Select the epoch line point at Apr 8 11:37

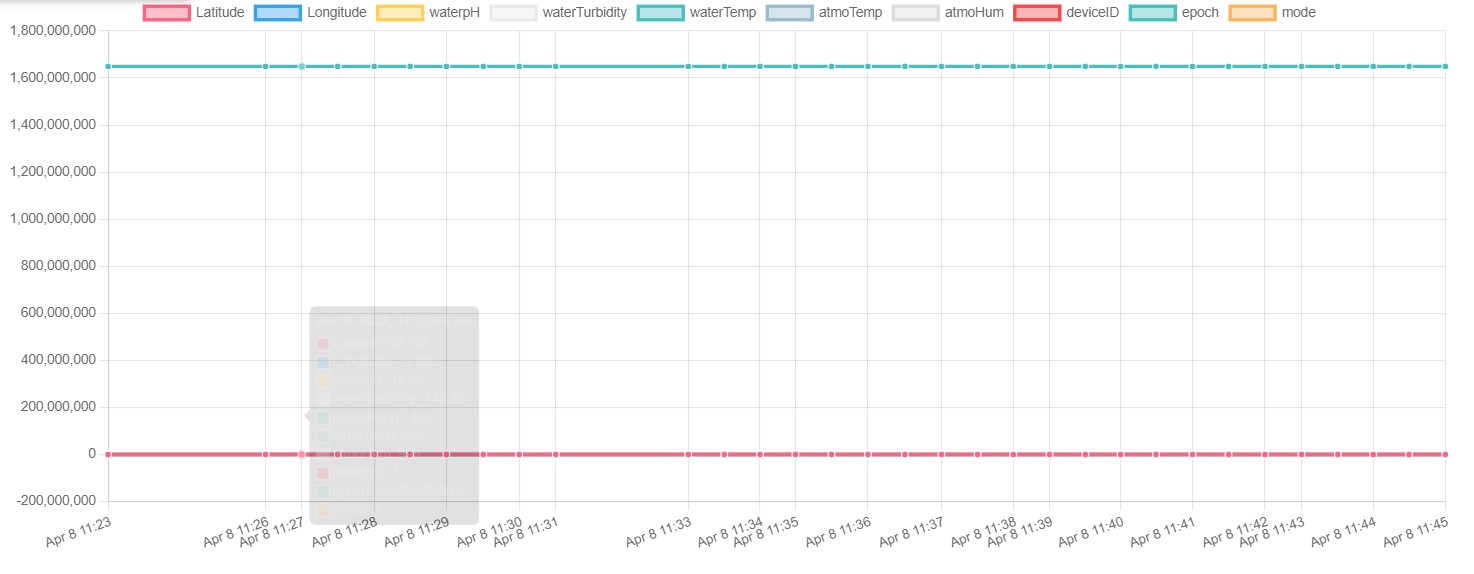point(941,67)
